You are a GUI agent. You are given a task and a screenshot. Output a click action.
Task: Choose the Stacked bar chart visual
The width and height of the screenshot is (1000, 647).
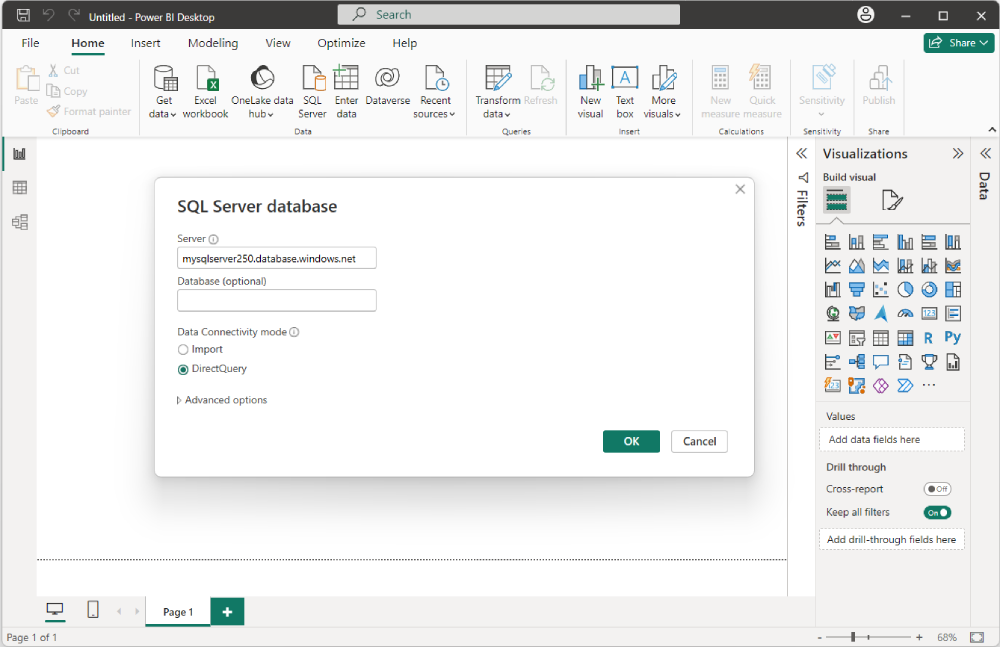coord(832,242)
